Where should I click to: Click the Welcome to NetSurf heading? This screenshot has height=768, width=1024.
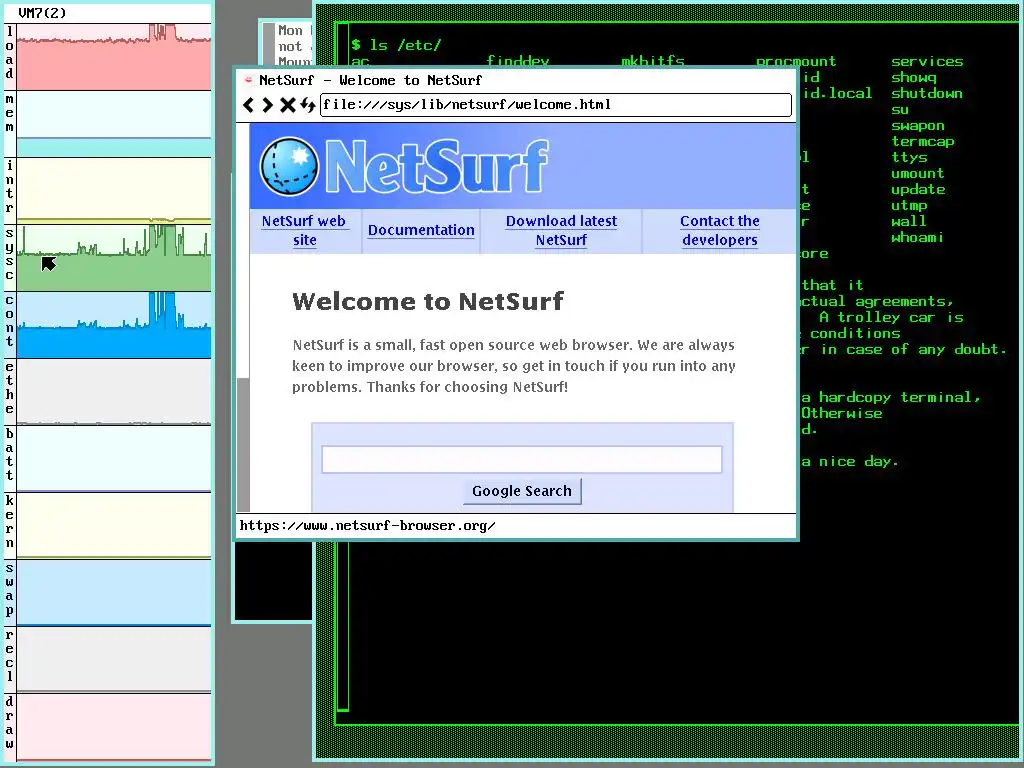[428, 301]
